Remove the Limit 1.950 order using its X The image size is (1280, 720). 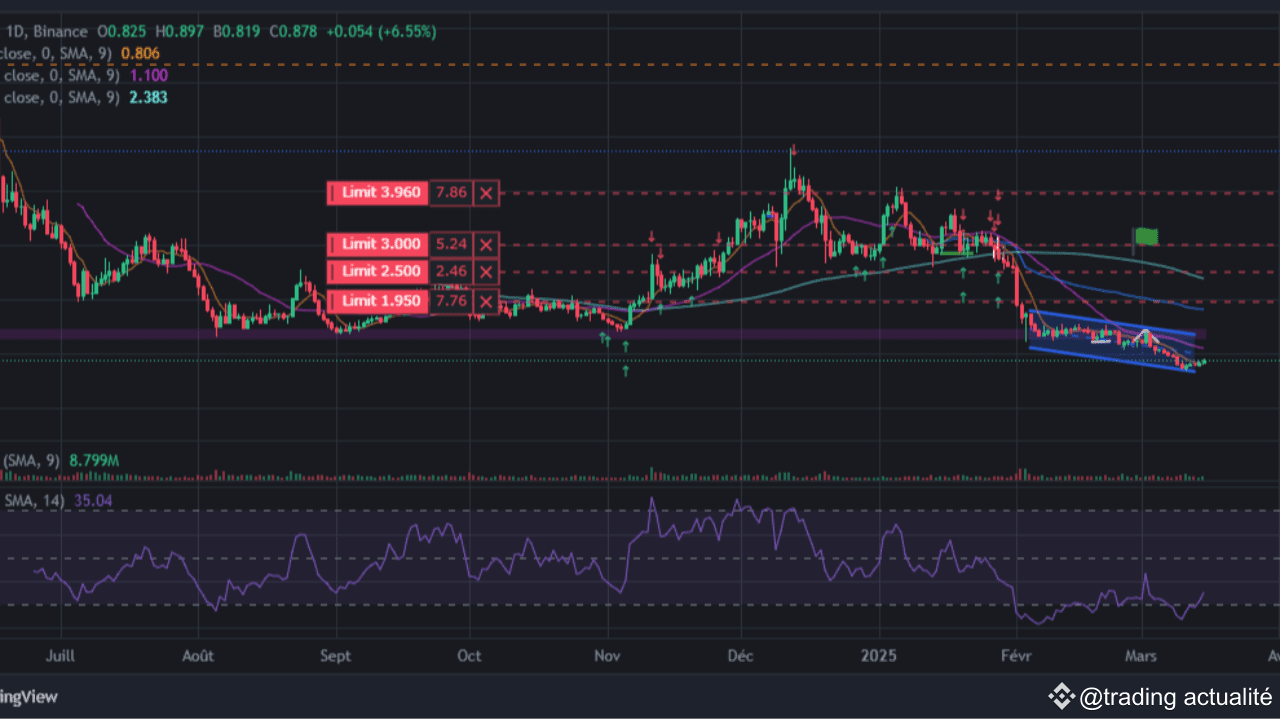(x=485, y=301)
